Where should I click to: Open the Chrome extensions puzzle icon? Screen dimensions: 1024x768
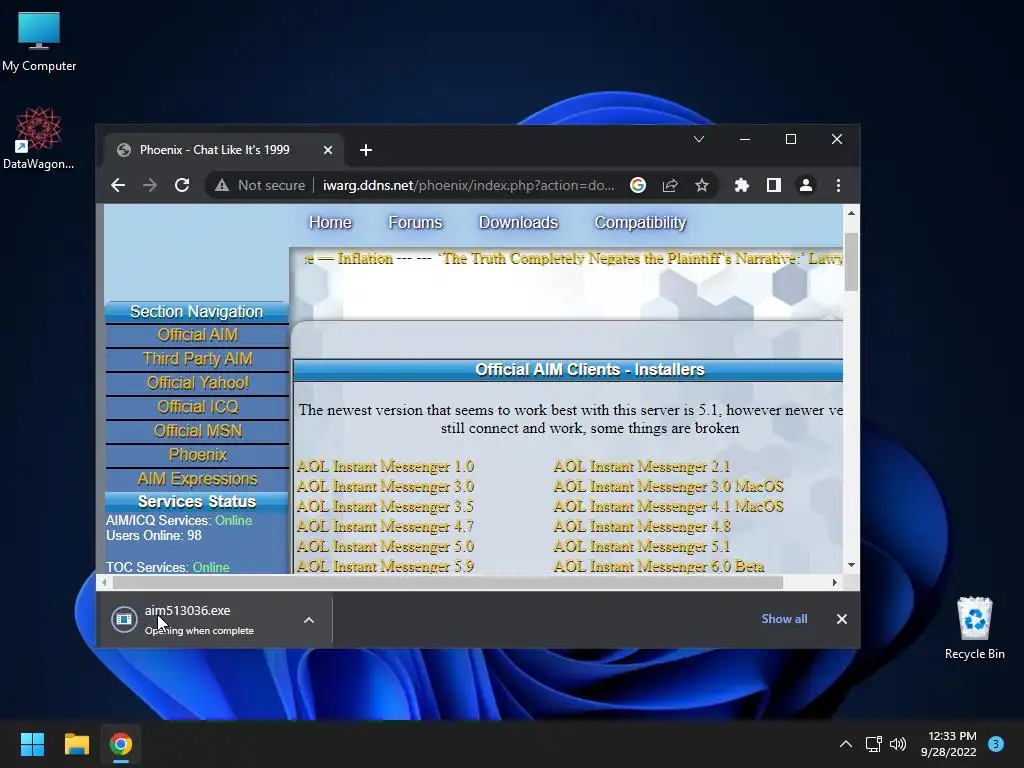[x=742, y=185]
